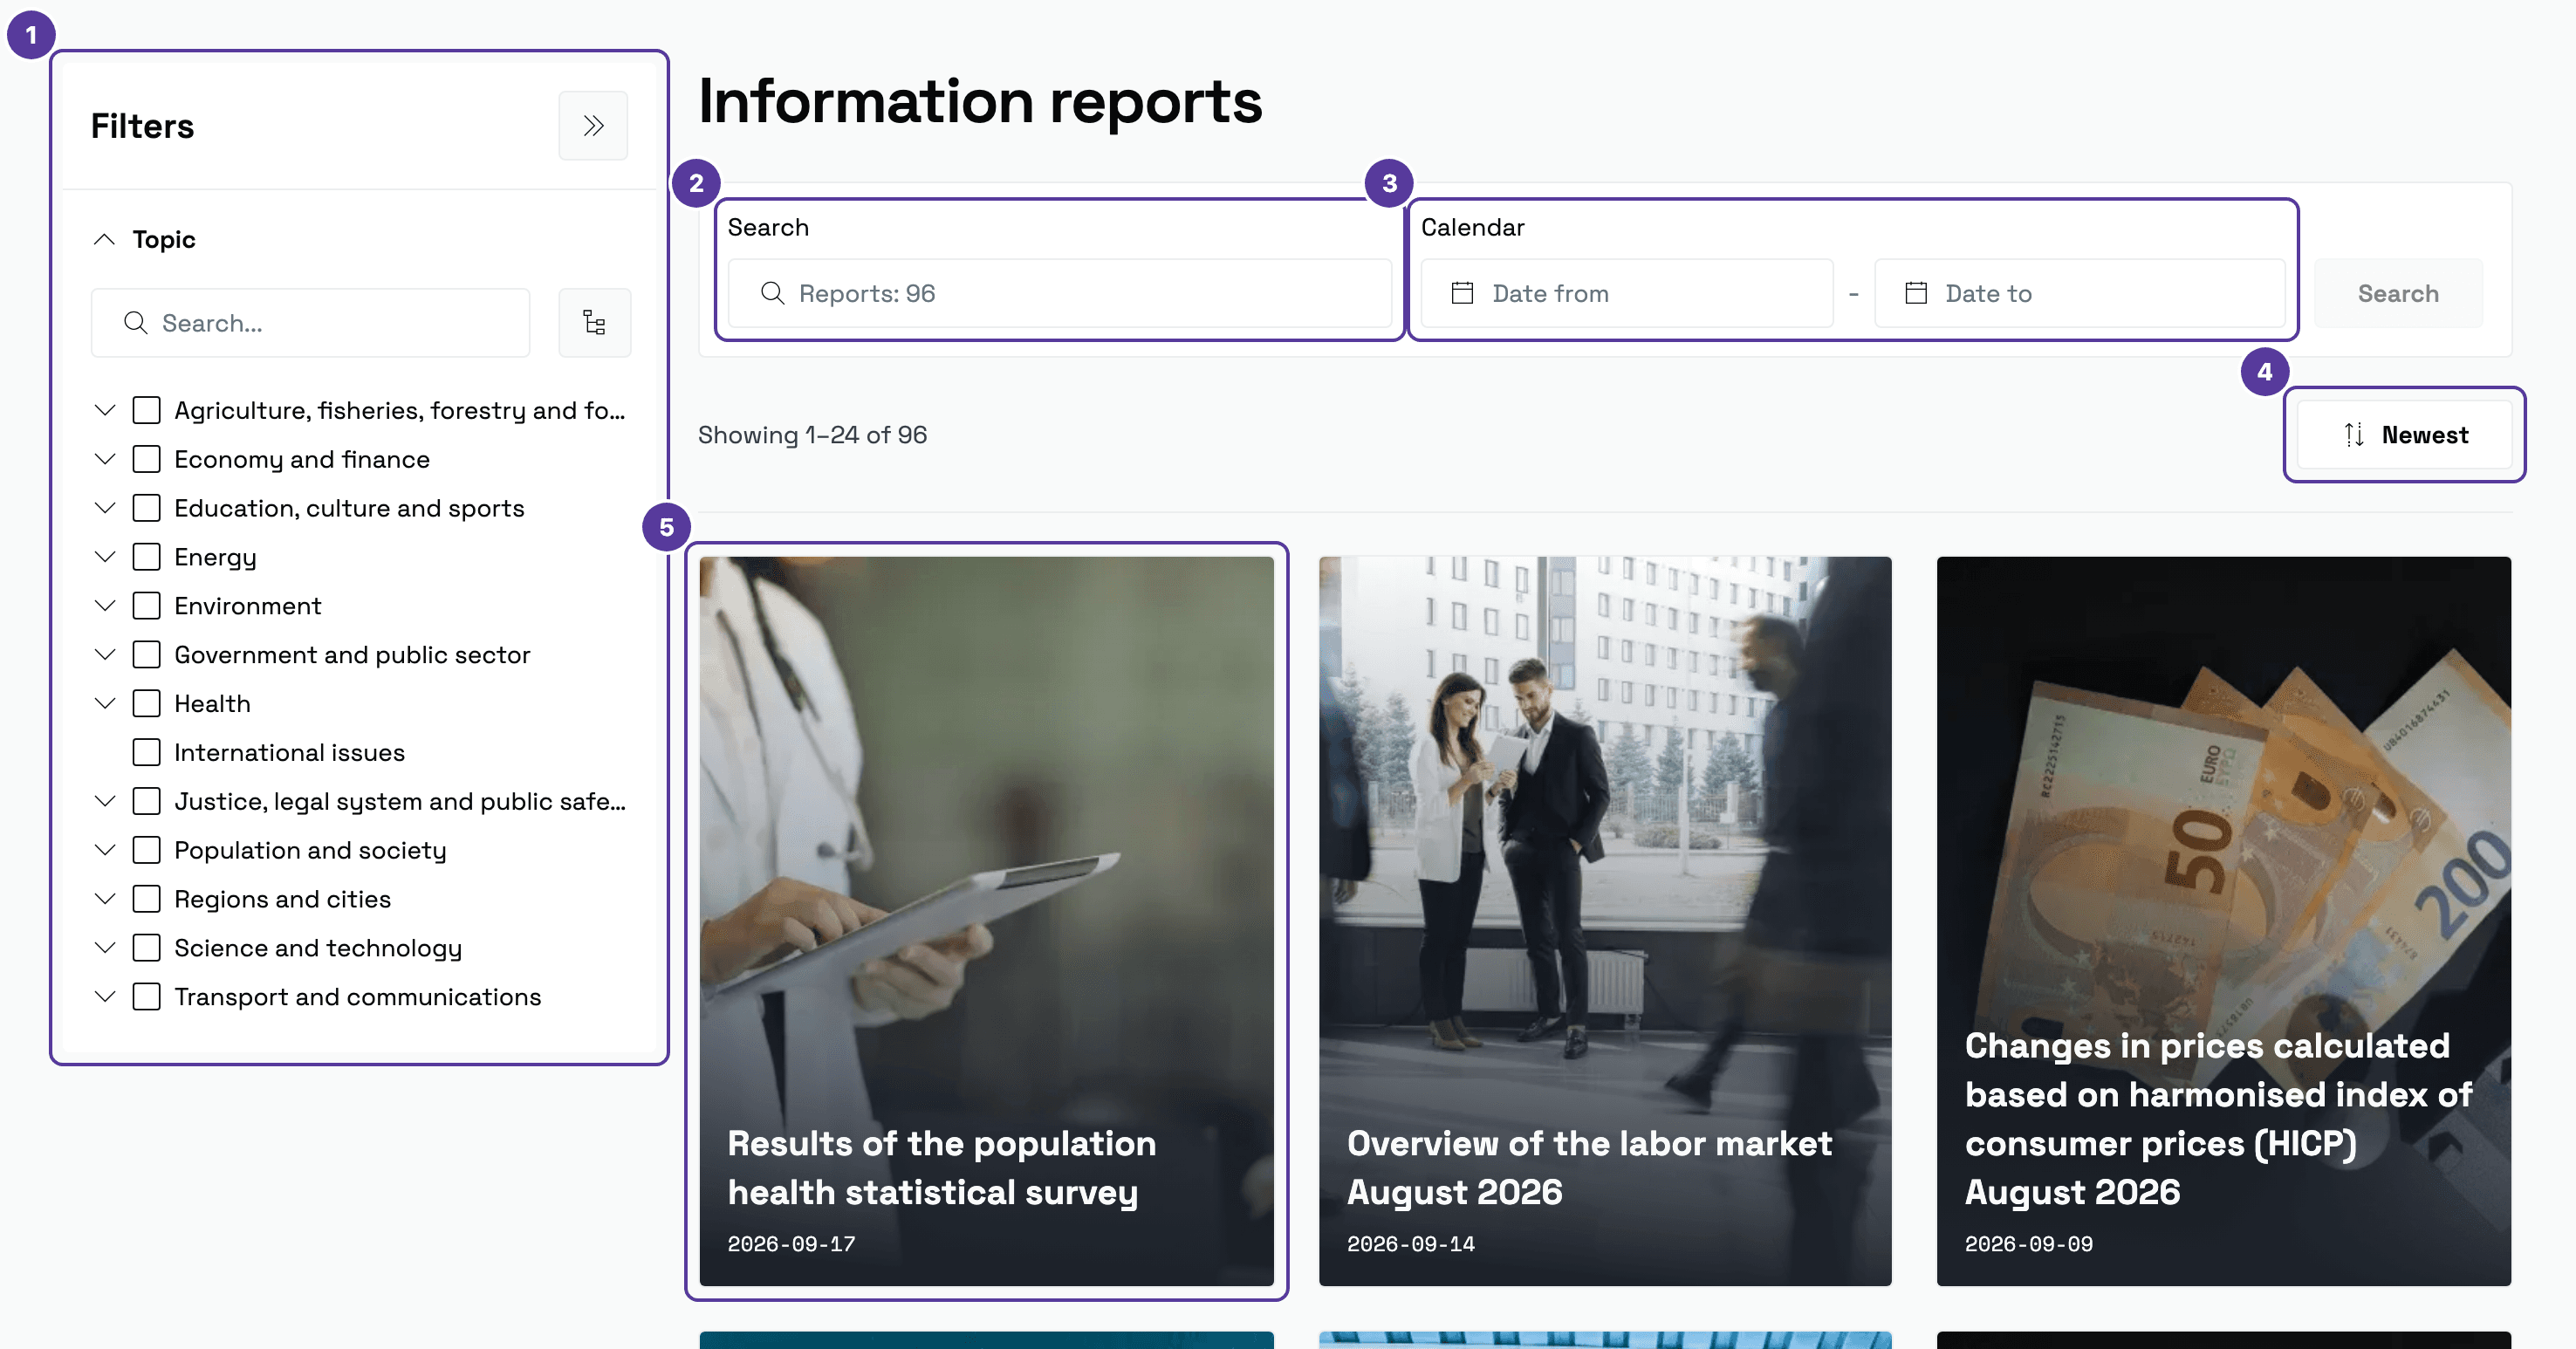Tick the Economy and finance checkbox

(x=147, y=459)
